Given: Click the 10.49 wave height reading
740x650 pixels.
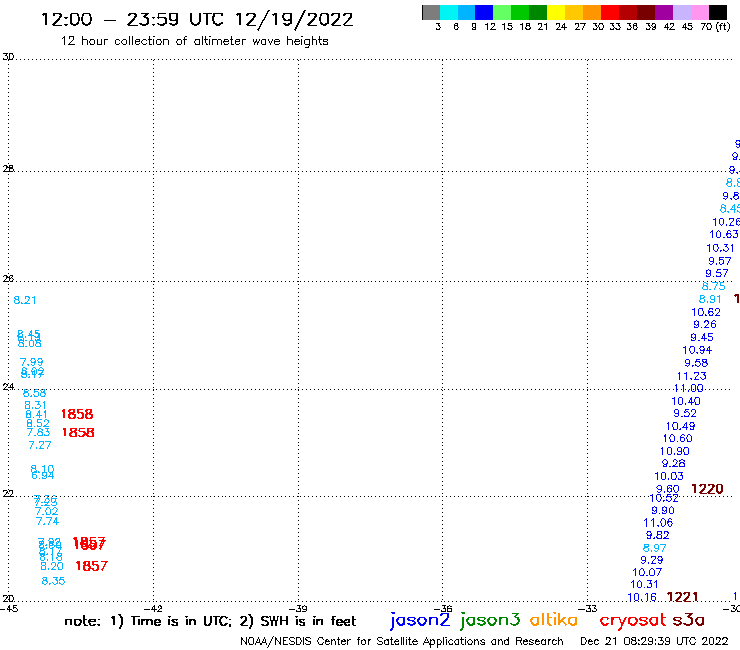Looking at the screenshot, I should pyautogui.click(x=680, y=426).
